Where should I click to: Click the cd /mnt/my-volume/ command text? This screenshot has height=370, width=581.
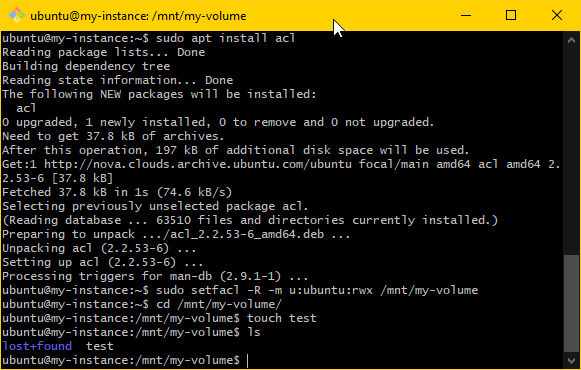(x=219, y=304)
